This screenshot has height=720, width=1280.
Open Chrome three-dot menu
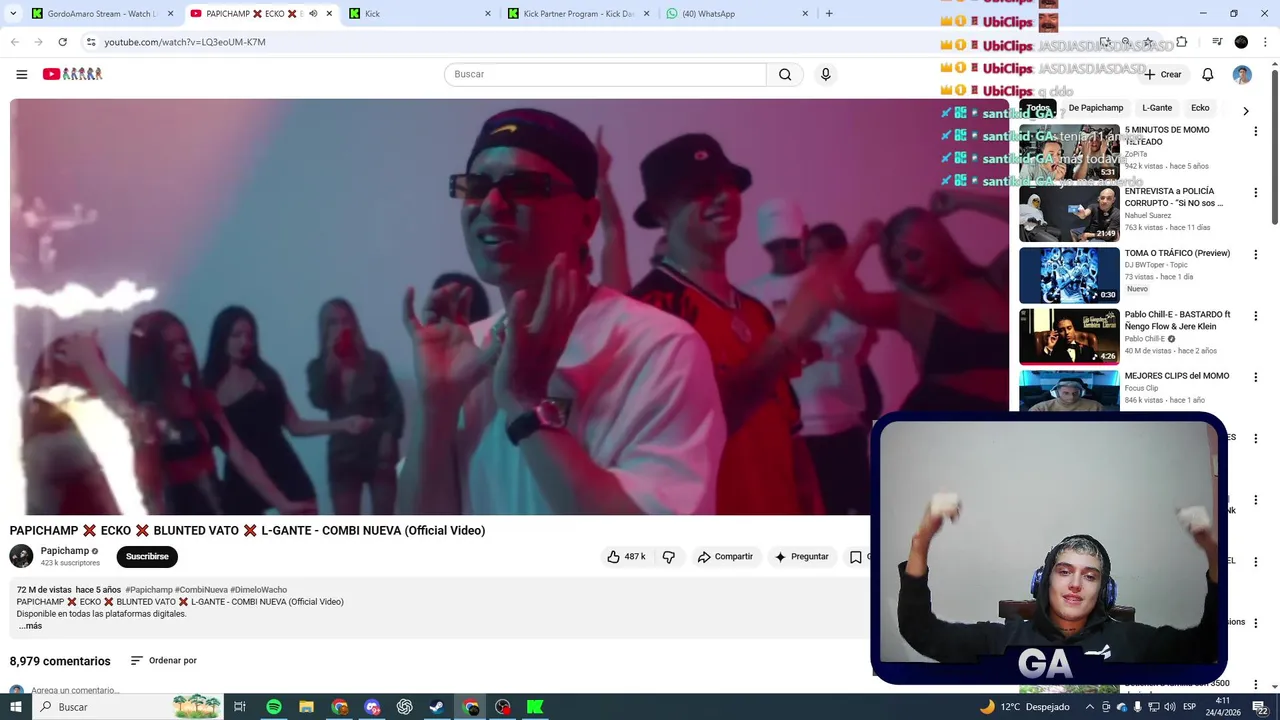coord(1263,42)
